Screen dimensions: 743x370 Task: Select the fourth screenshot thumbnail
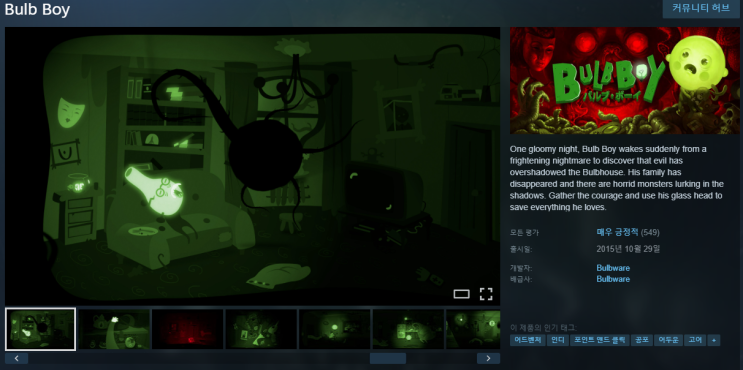[x=261, y=329]
